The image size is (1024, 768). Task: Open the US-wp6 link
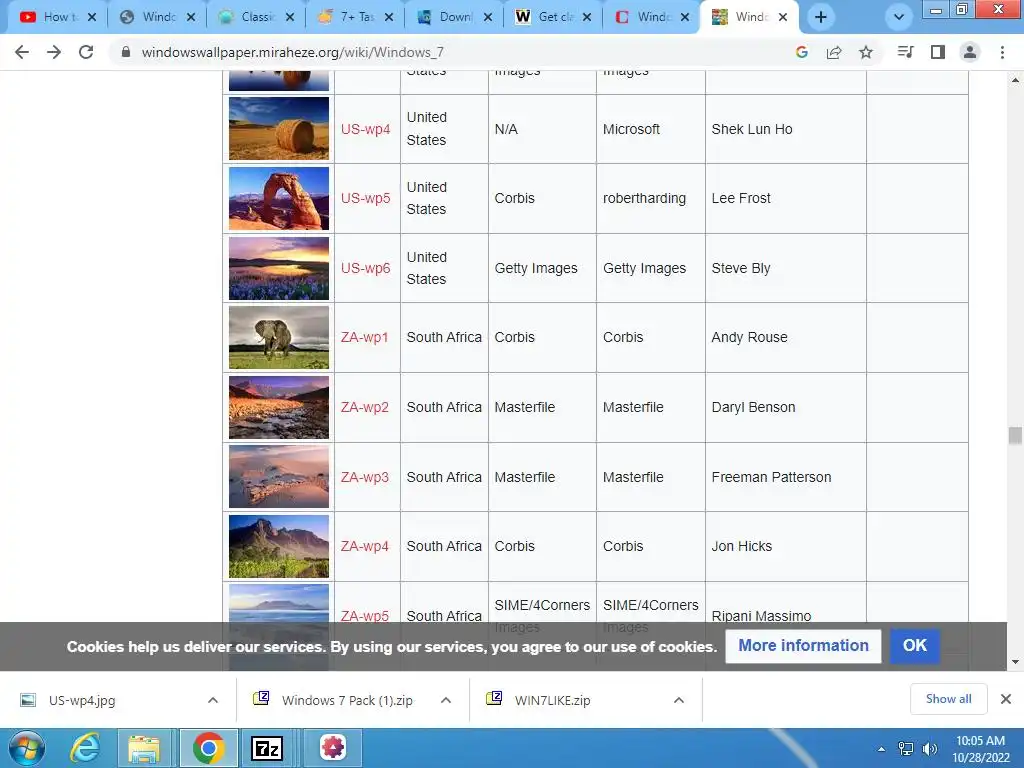365,268
